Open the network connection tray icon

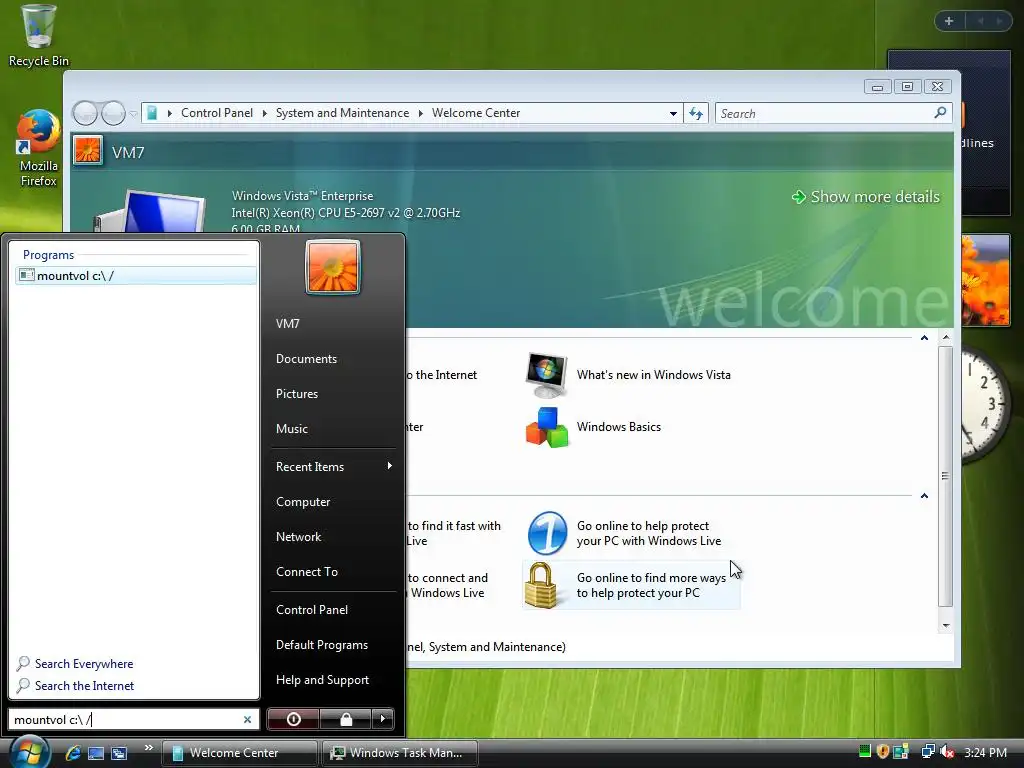(927, 752)
